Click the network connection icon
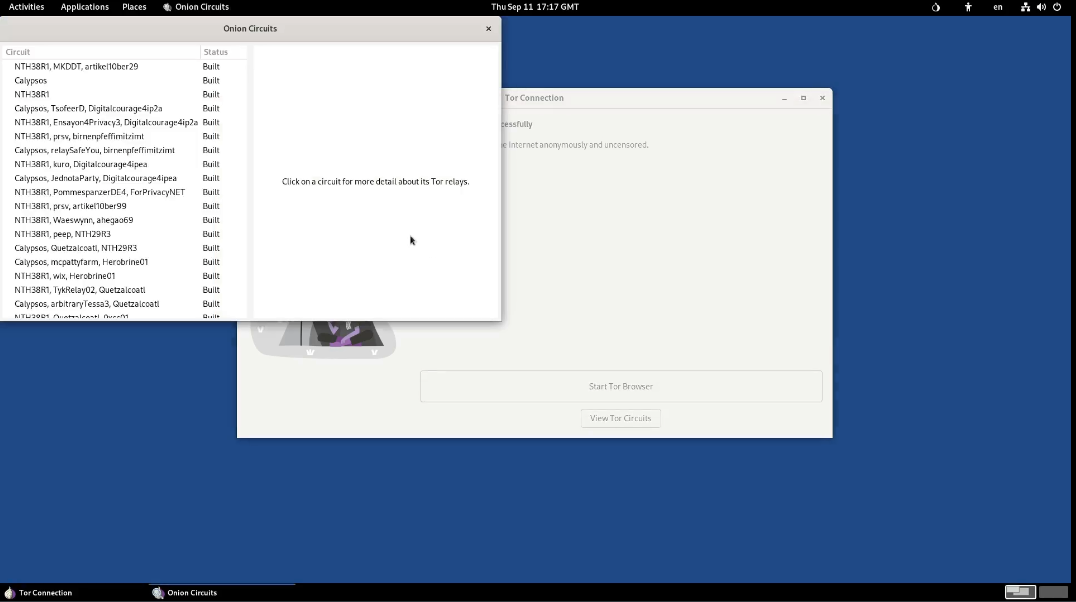1076x602 pixels. click(1025, 7)
